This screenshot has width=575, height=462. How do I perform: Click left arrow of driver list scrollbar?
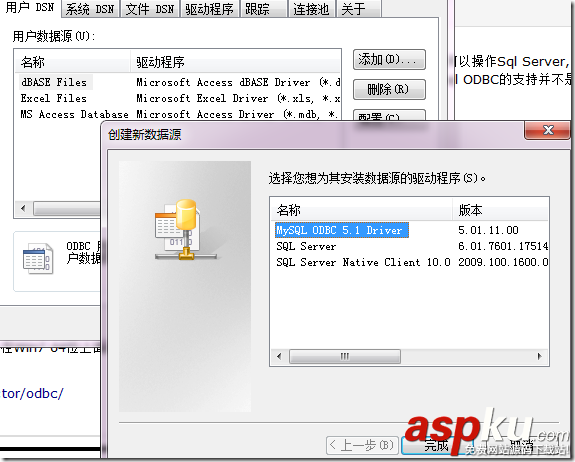(x=279, y=356)
